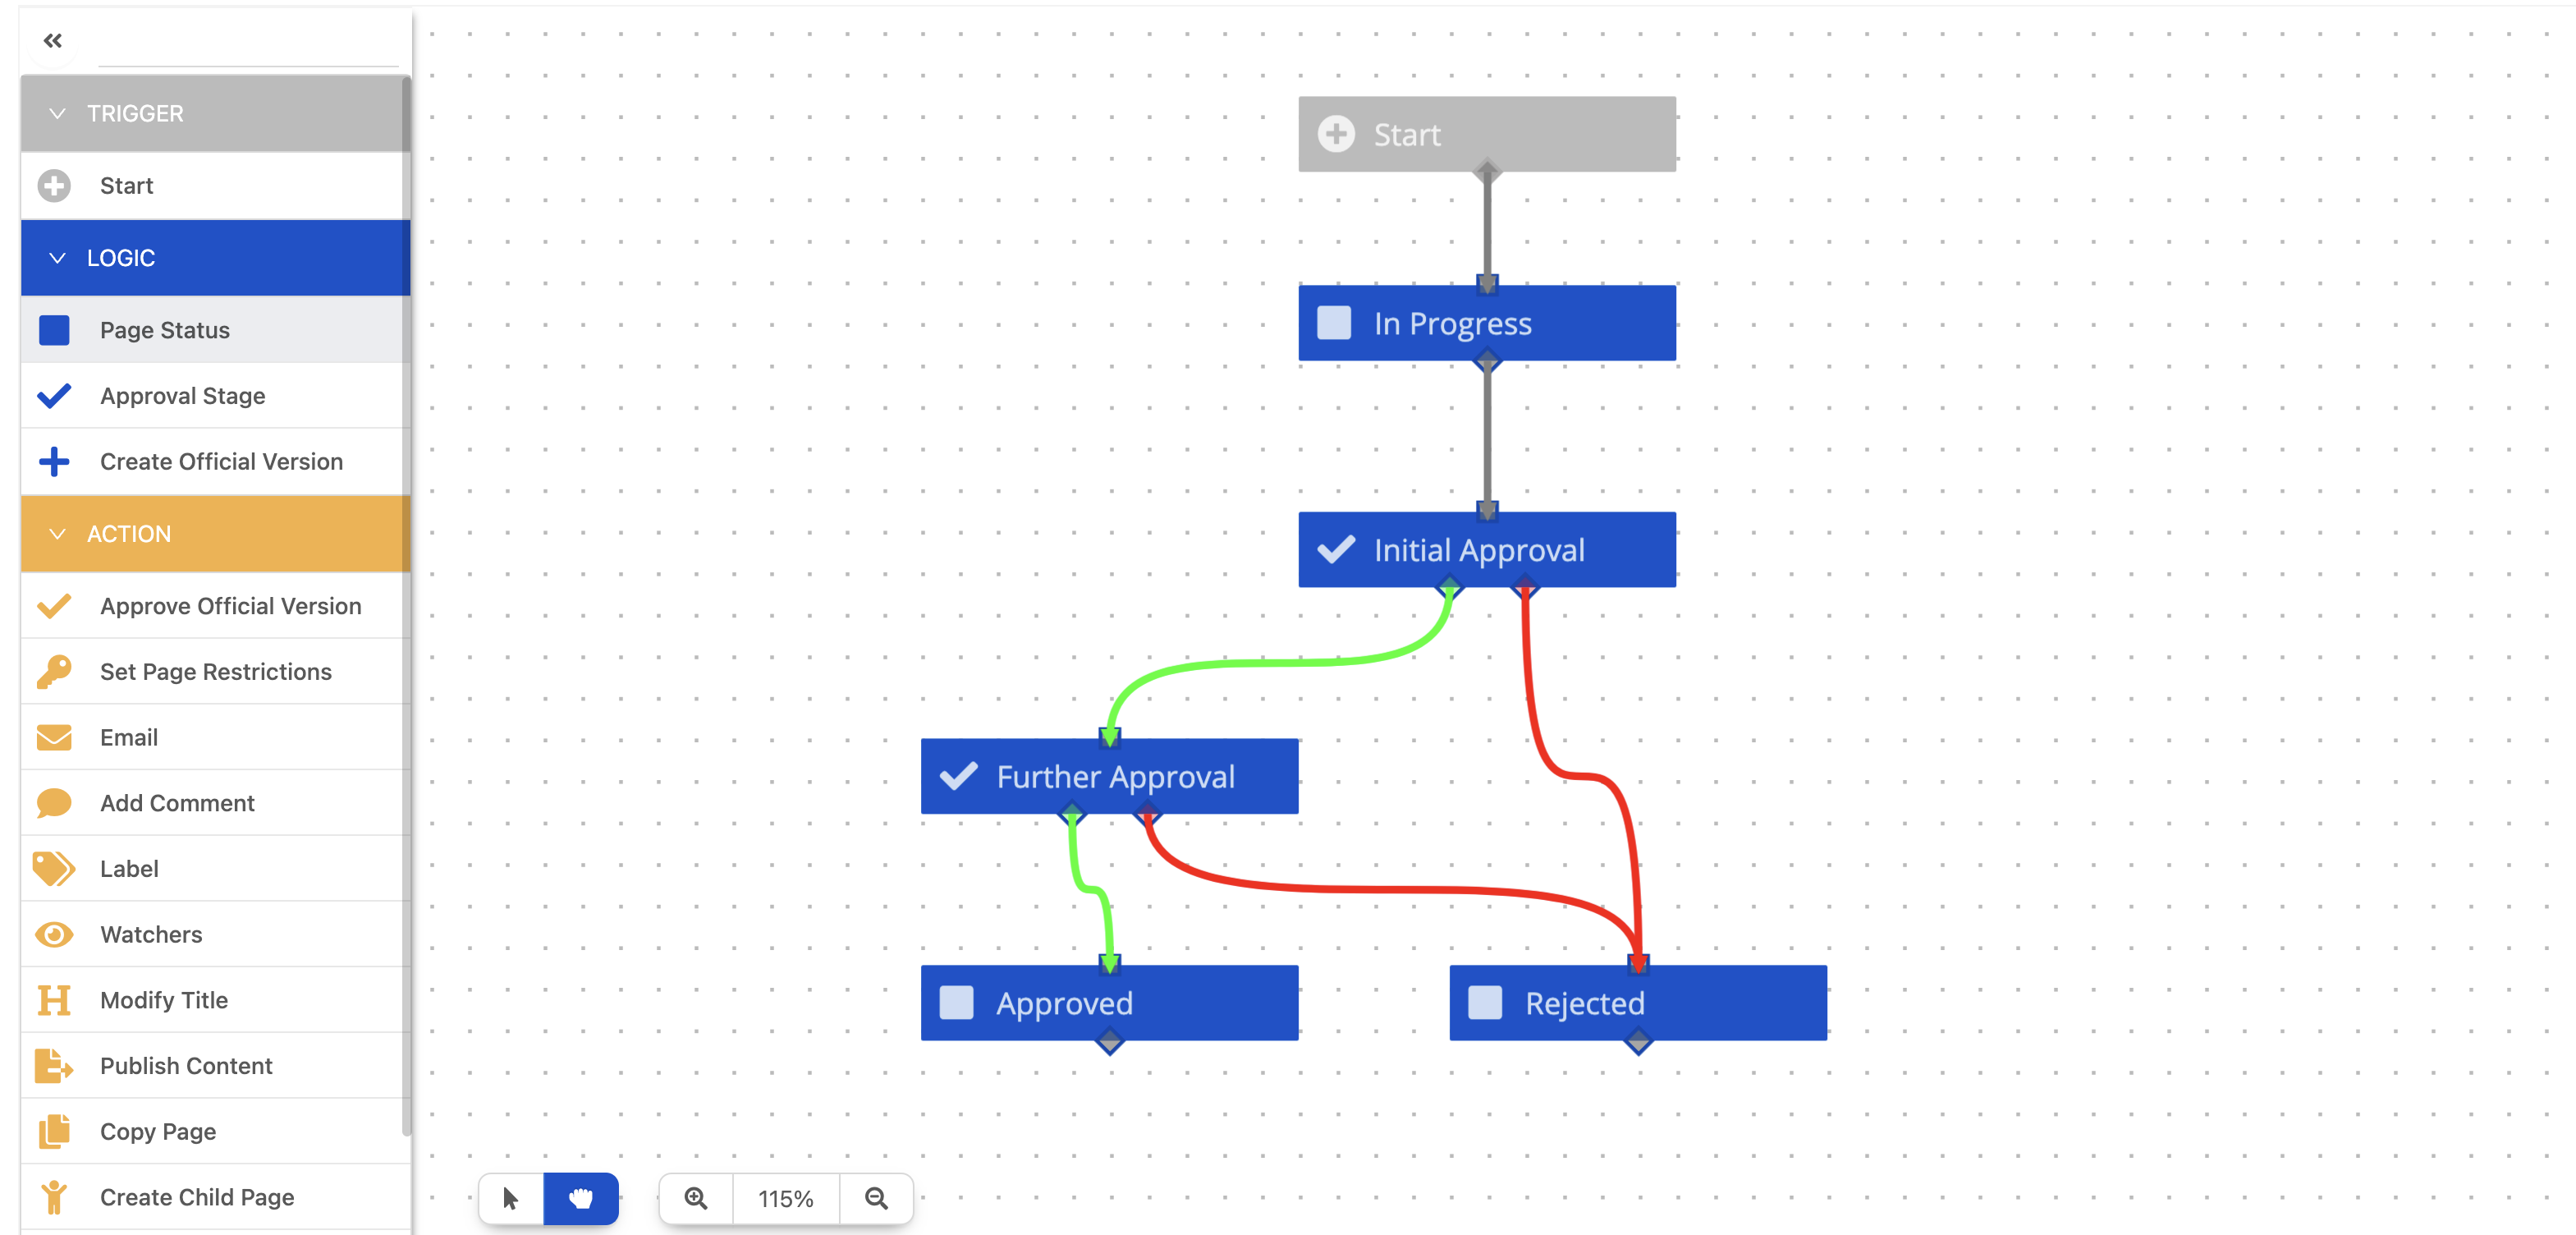Collapse the LOGIC section
The image size is (2576, 1235).
57,258
